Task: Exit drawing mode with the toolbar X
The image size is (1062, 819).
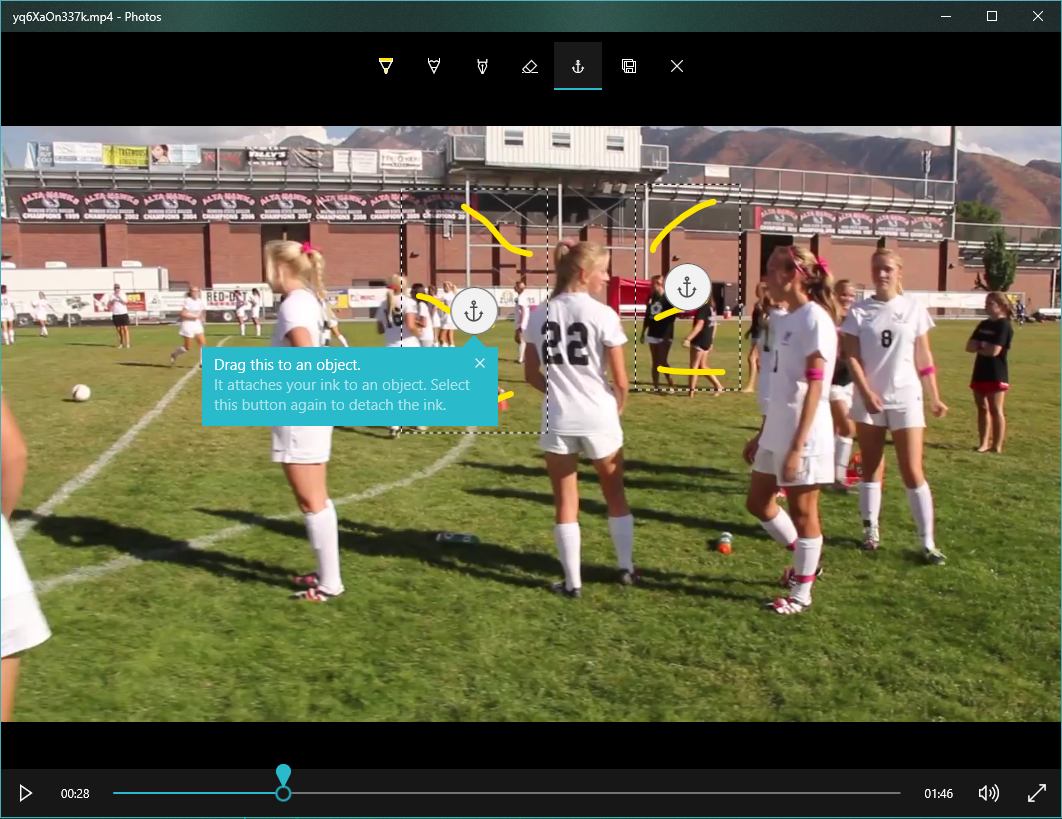Action: (677, 66)
